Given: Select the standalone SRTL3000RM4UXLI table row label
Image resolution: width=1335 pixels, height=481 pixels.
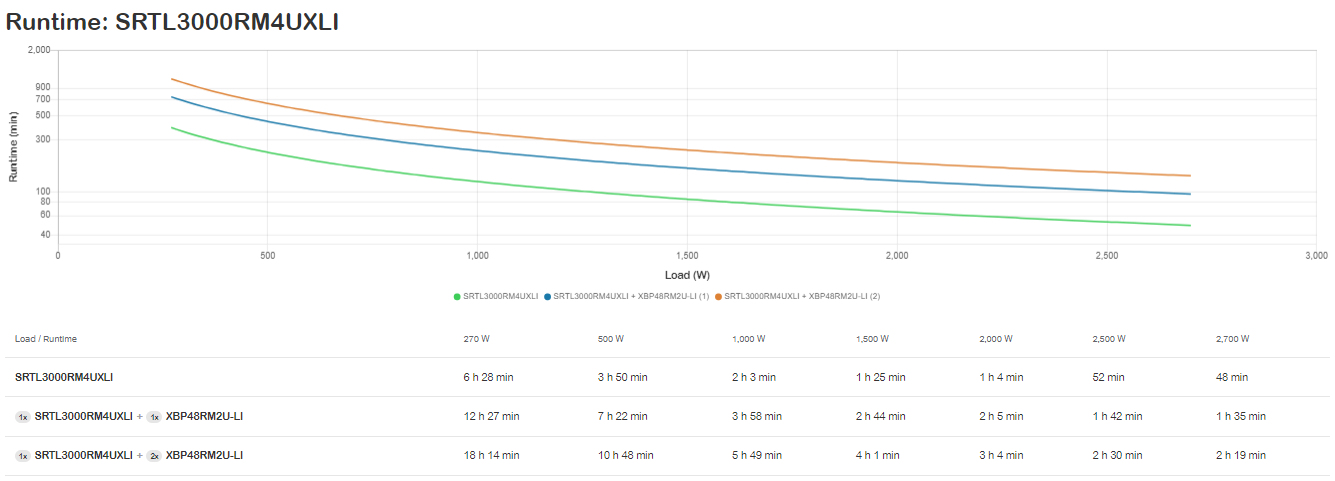Looking at the screenshot, I should (63, 377).
